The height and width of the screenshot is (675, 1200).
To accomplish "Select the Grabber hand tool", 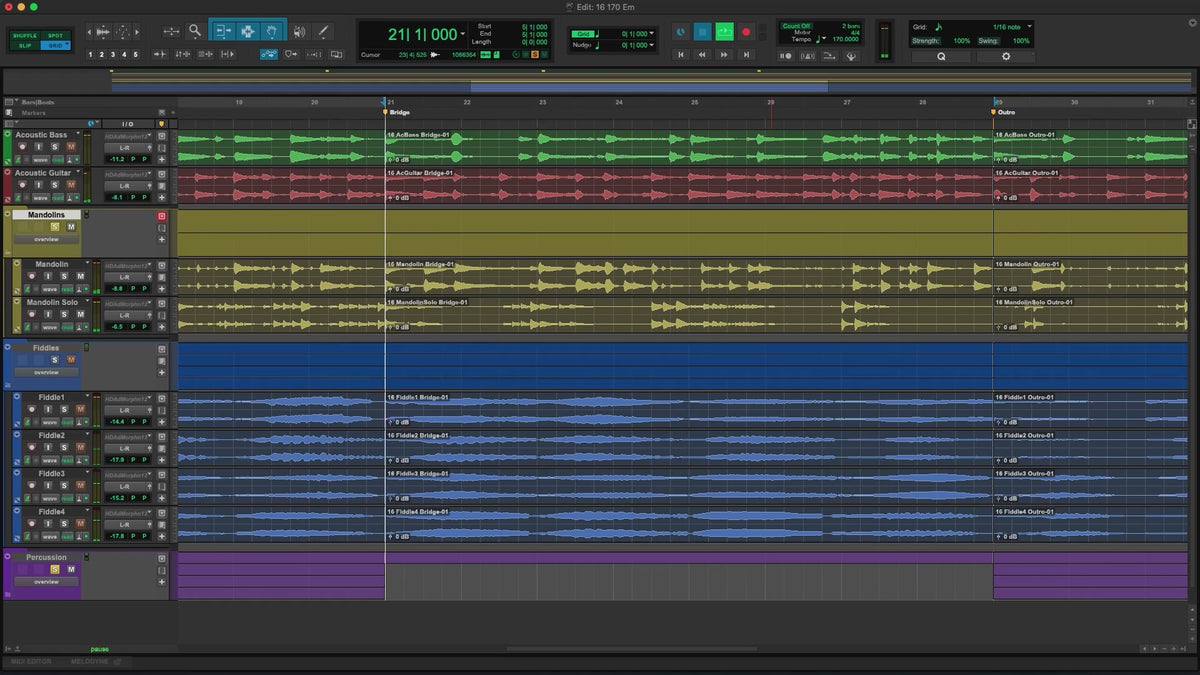I will (273, 31).
